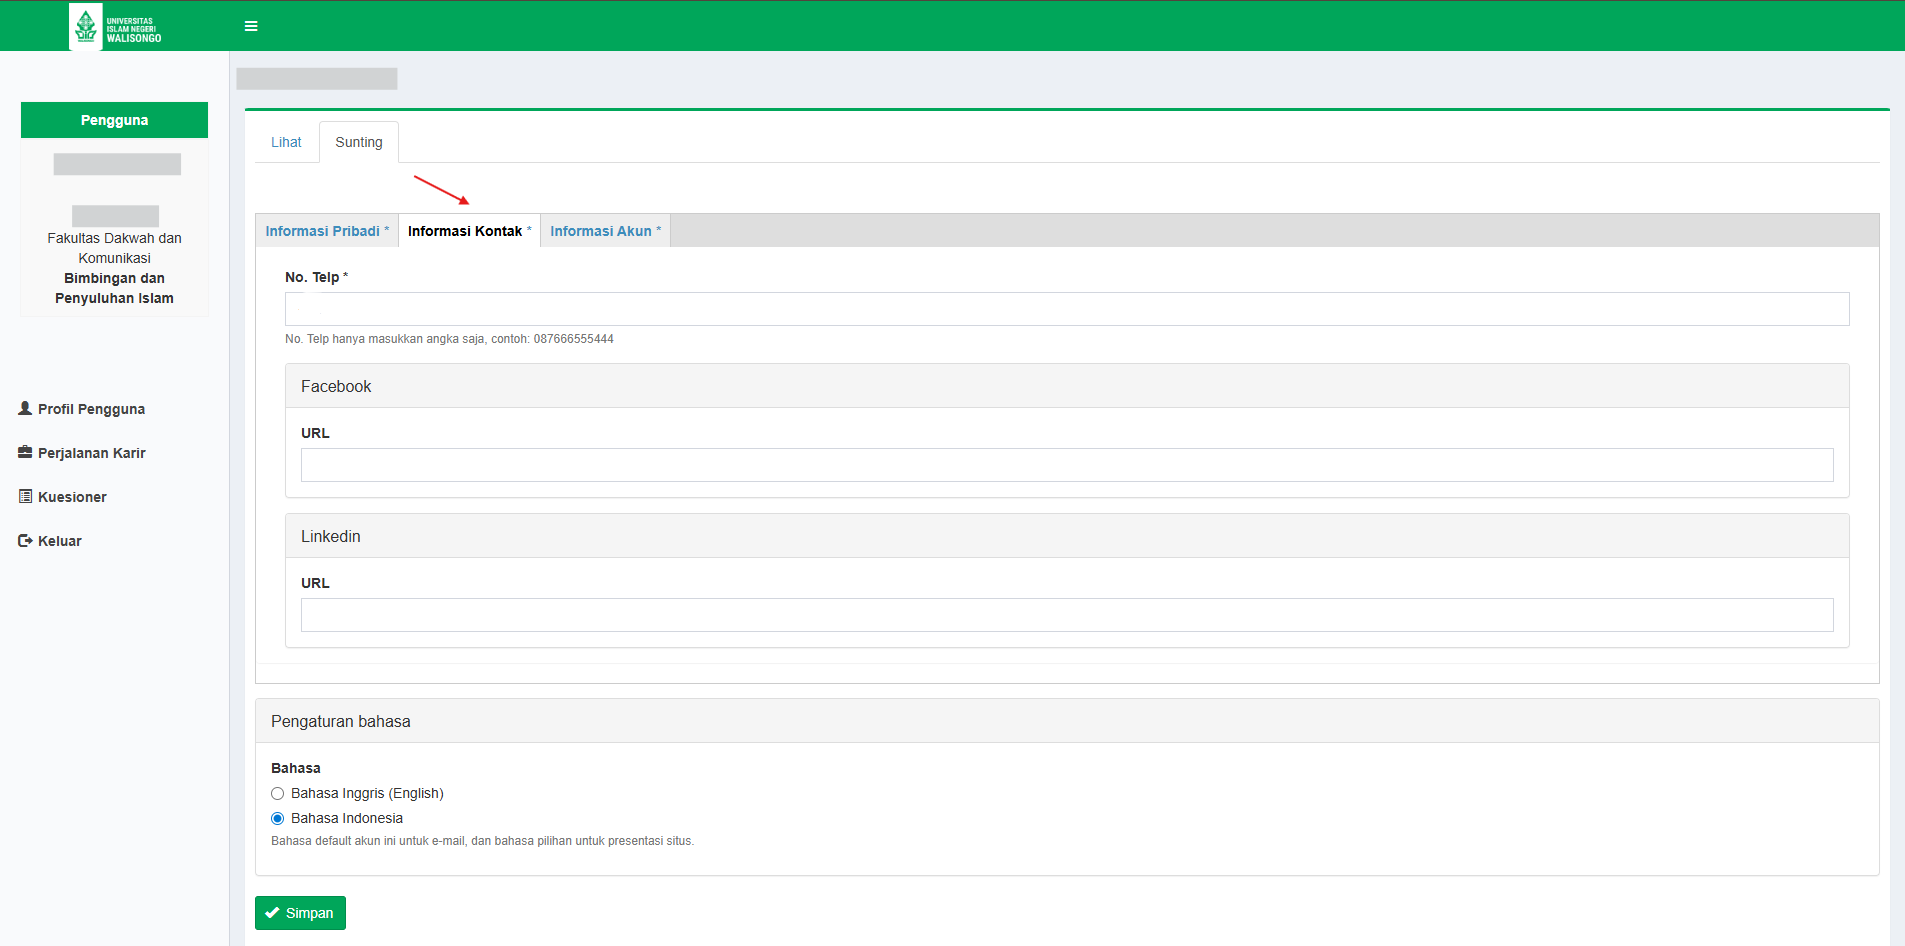
Task: Switch to Informasi Pribadi tab
Action: click(323, 231)
